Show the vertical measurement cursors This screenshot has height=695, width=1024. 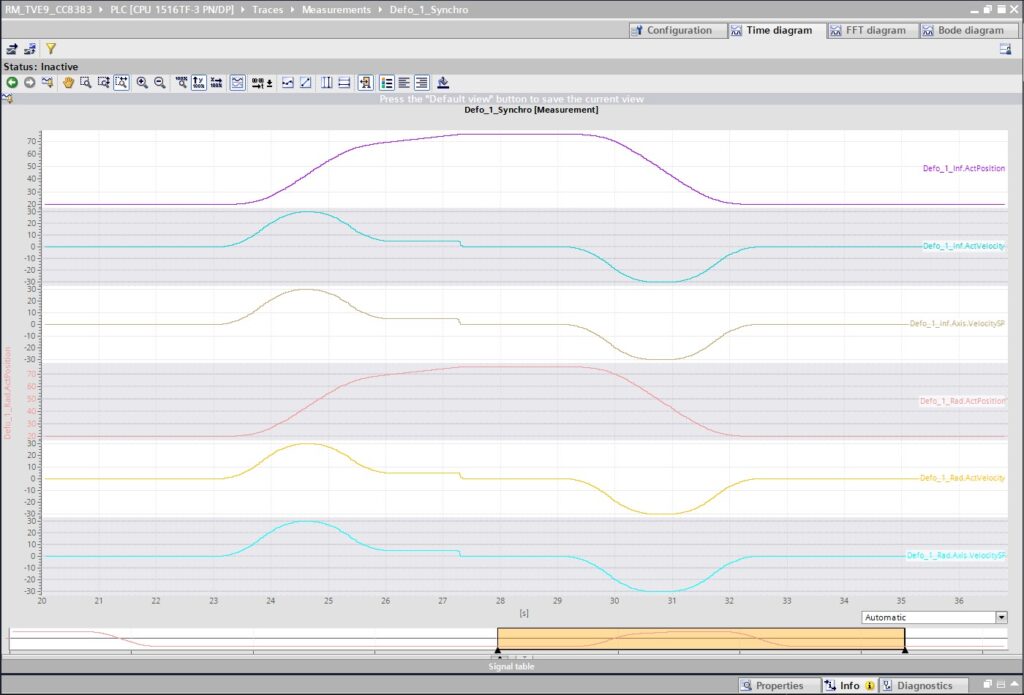click(x=327, y=82)
